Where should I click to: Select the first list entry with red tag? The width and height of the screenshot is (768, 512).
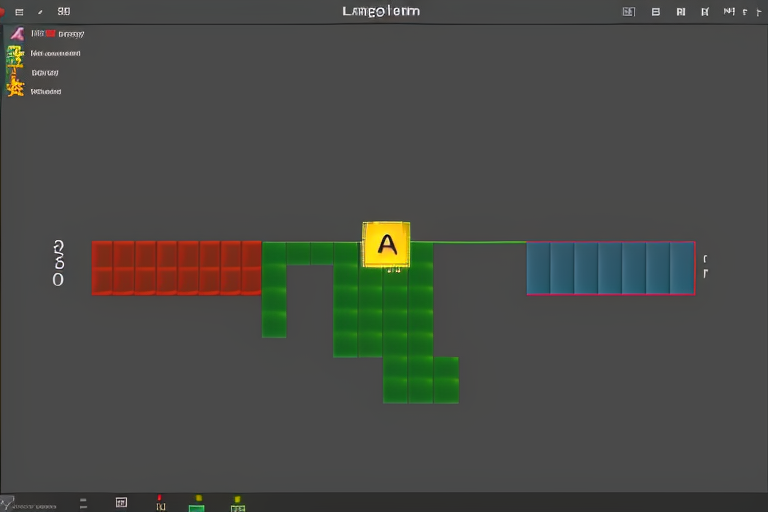pos(55,33)
